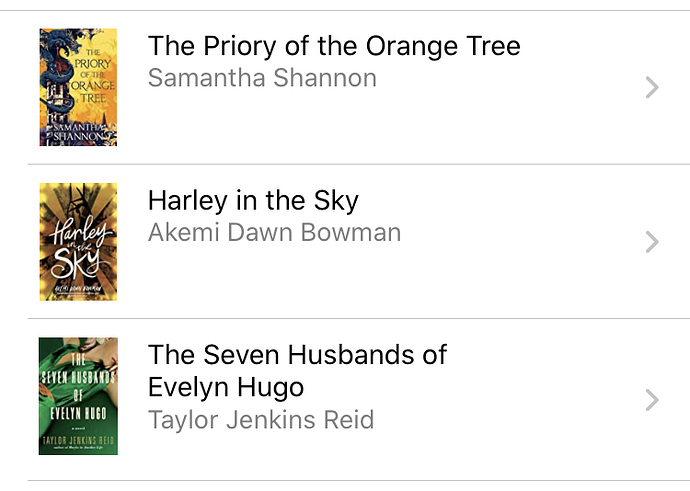This screenshot has width=690, height=491.
Task: Open the Priory of the Orange Tree chevron
Action: click(652, 87)
